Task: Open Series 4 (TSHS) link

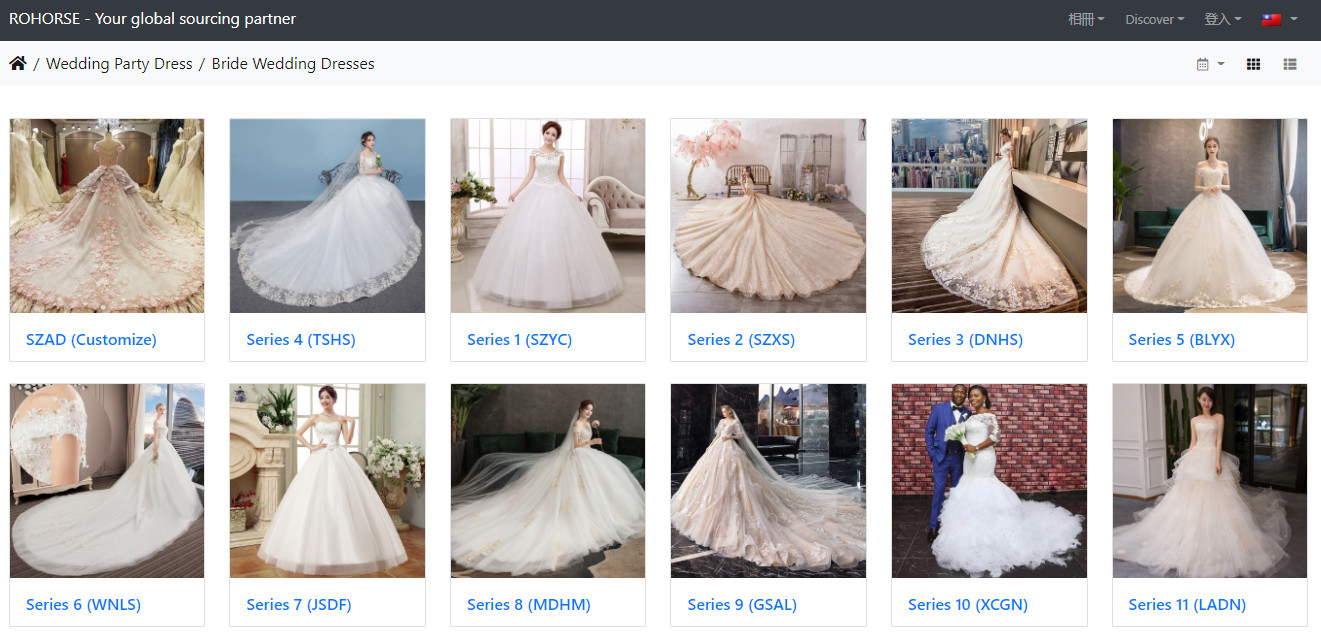Action: coord(301,340)
